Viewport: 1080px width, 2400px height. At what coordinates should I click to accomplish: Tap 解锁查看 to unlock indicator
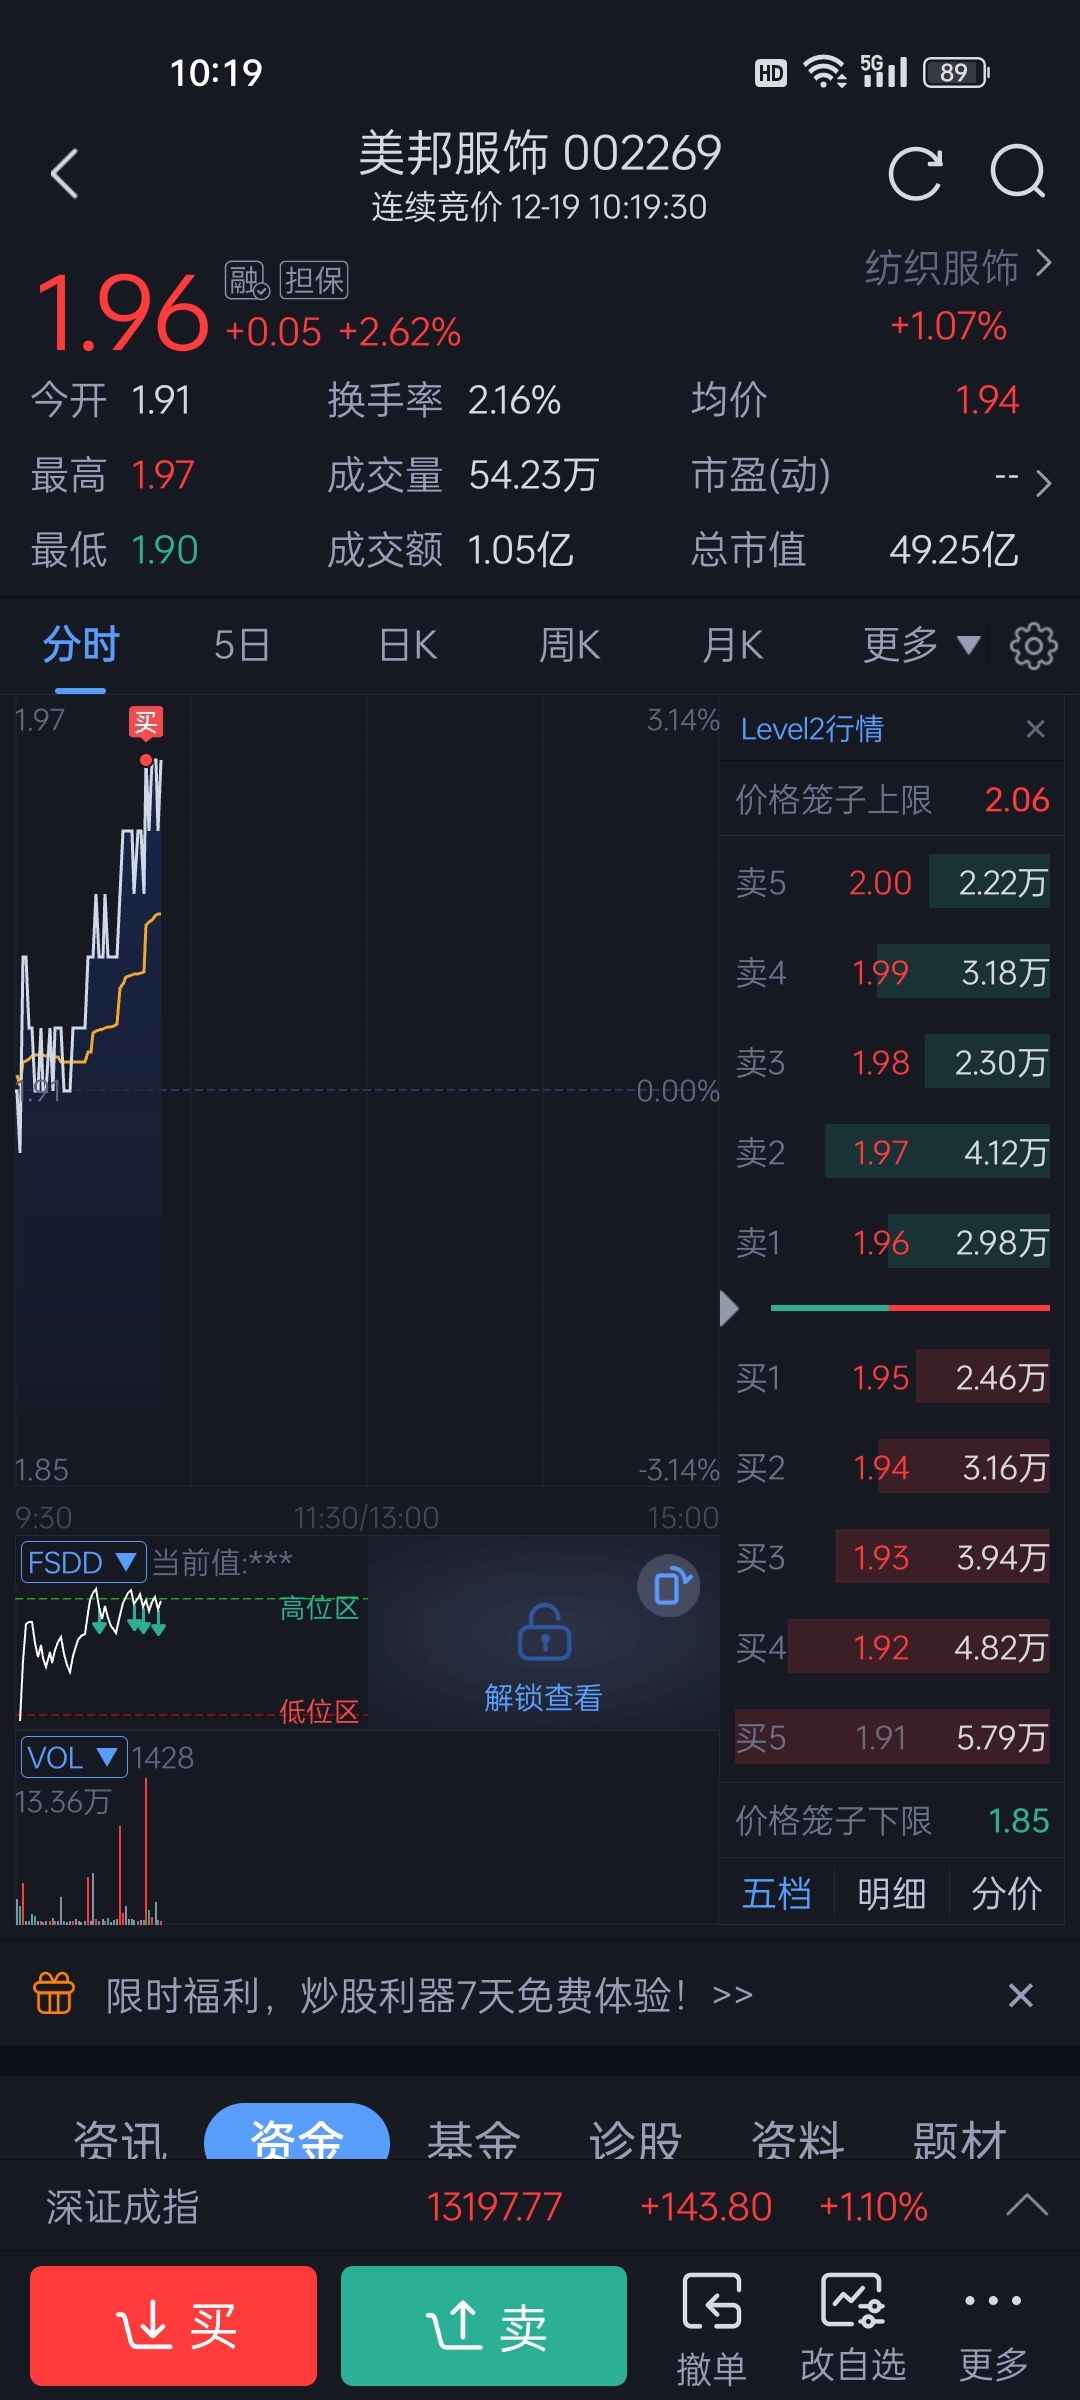click(x=543, y=1697)
